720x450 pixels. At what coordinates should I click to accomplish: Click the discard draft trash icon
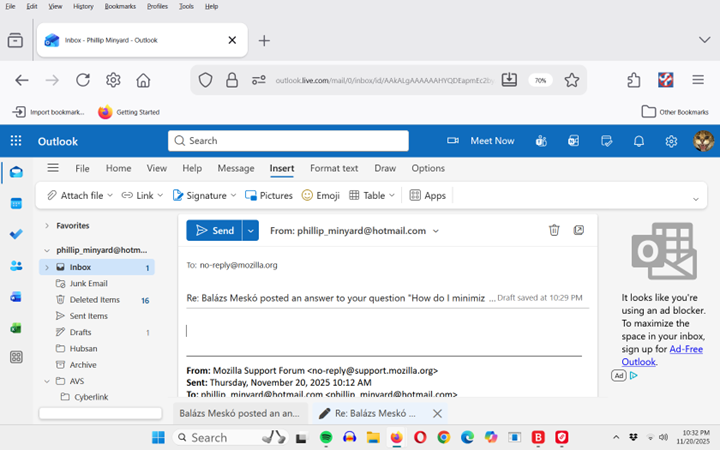click(554, 230)
